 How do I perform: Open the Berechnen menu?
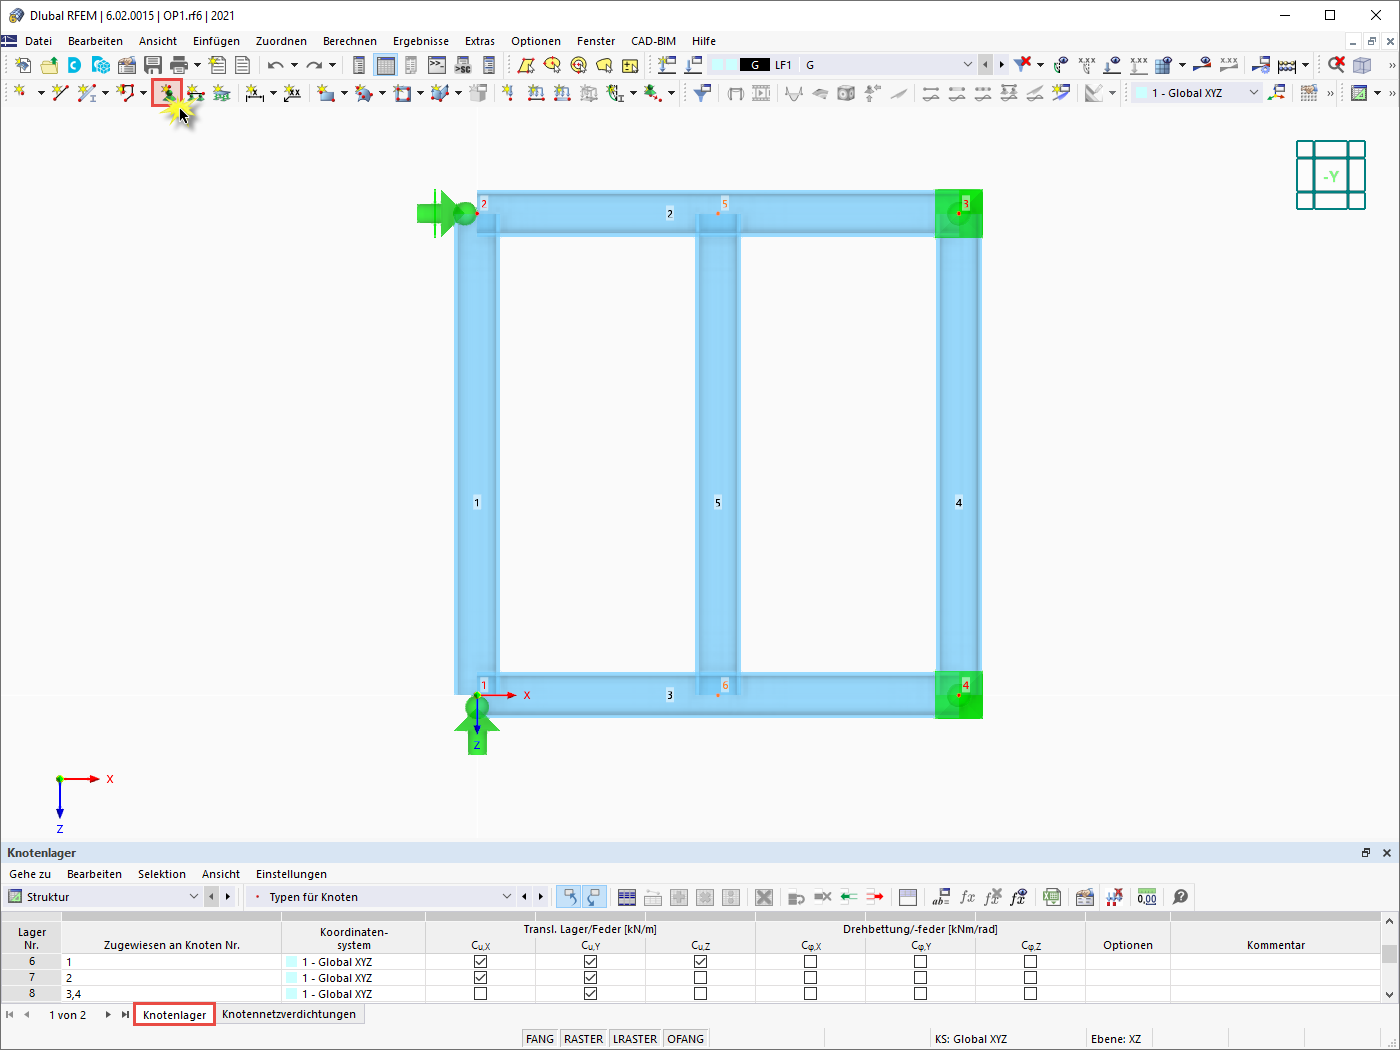click(350, 41)
